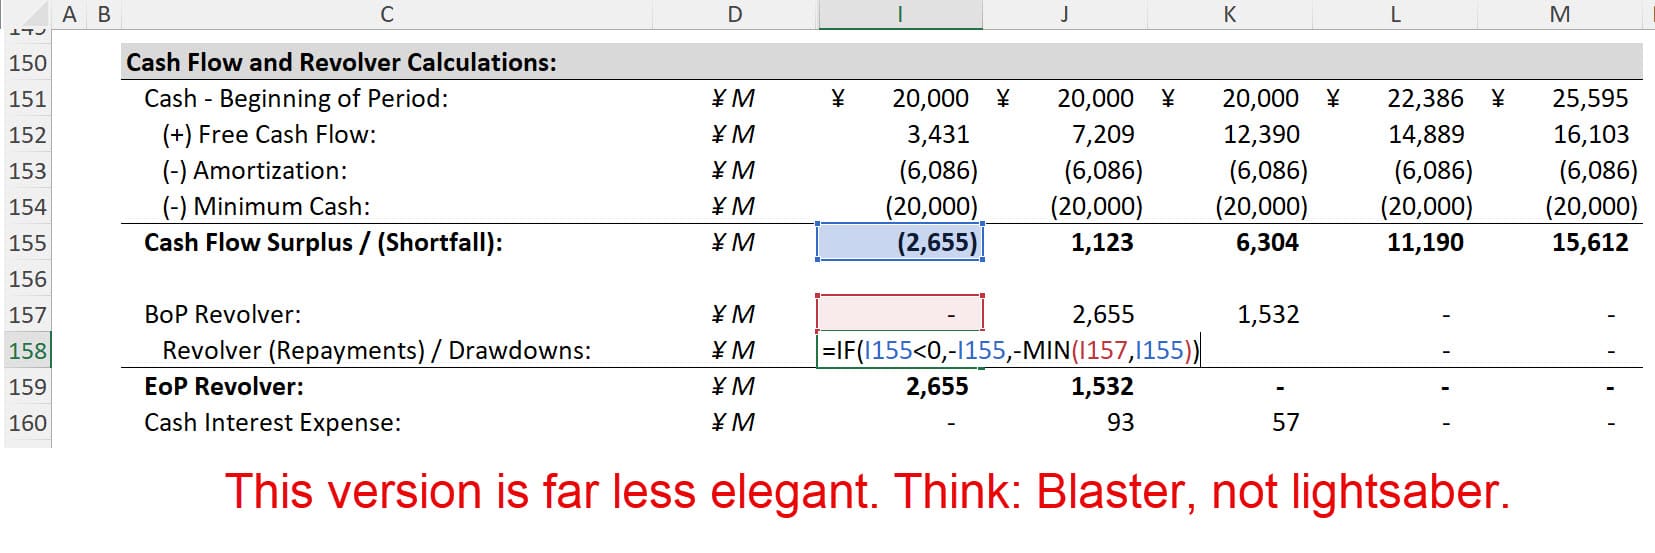Click EoP Revolver value 2,655 in column I
The width and height of the screenshot is (1655, 553).
(937, 386)
